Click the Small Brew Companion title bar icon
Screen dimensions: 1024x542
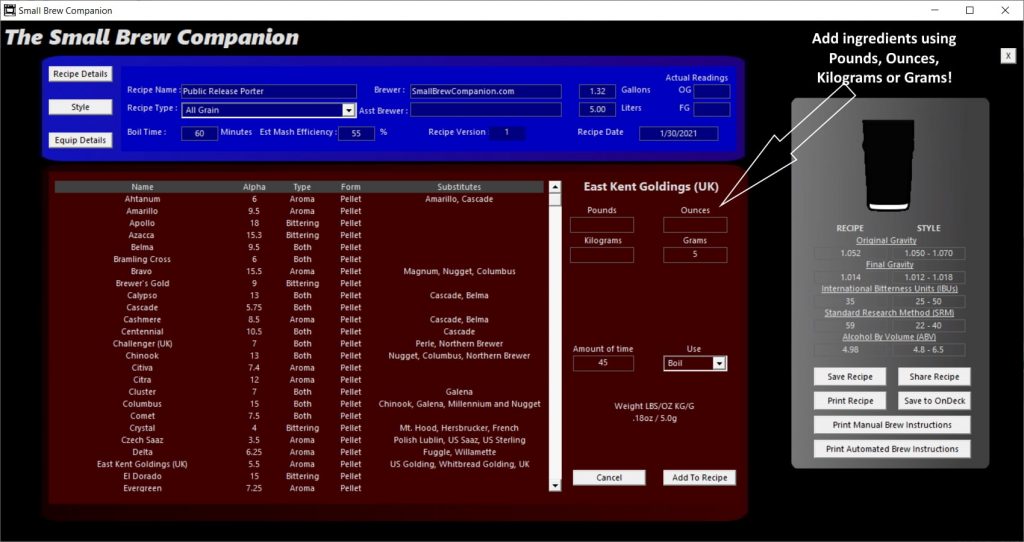[10, 10]
